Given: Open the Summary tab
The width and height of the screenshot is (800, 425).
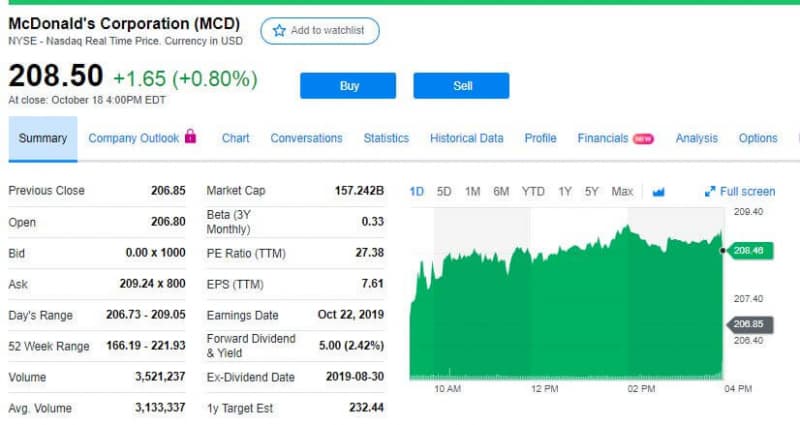Looking at the screenshot, I should pyautogui.click(x=43, y=139).
